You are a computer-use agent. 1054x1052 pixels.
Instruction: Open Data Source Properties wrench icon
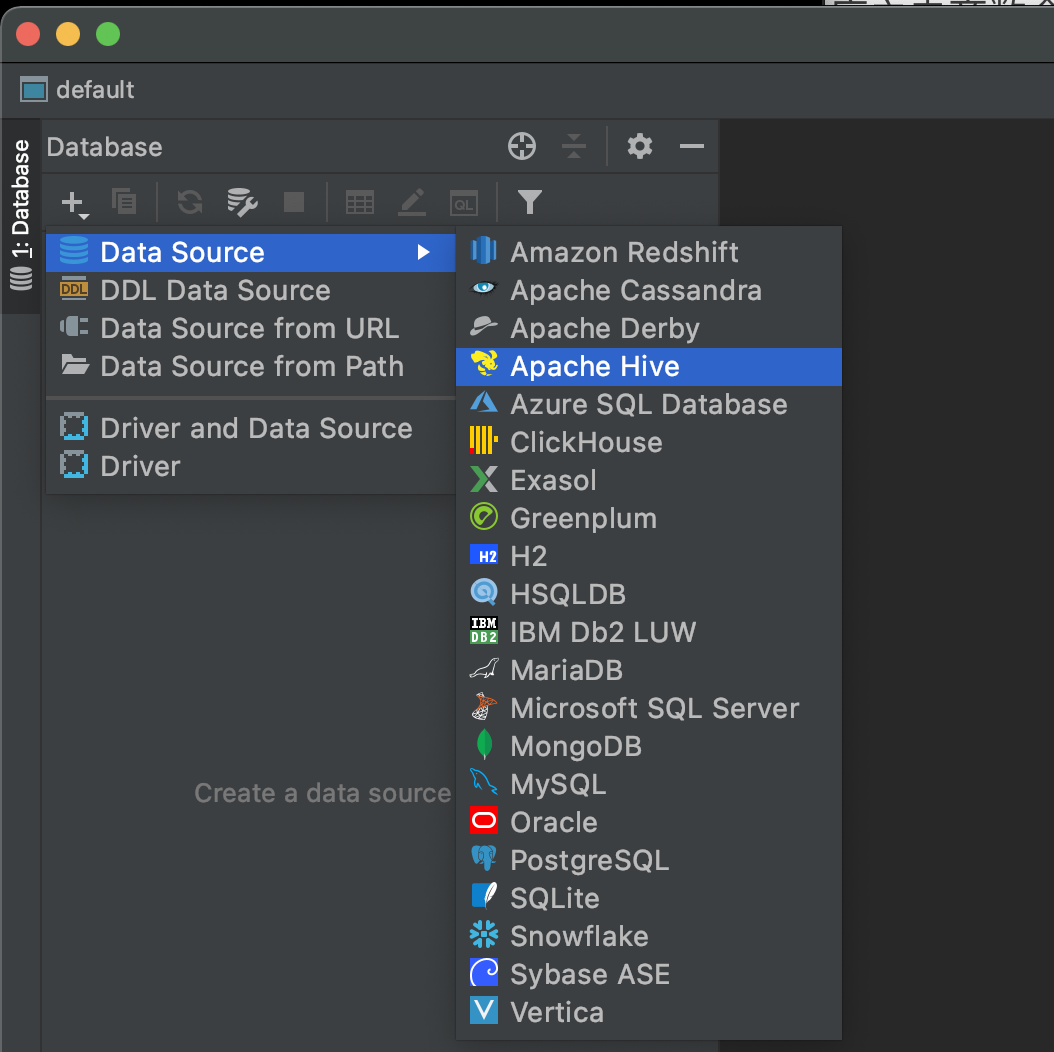tap(242, 202)
